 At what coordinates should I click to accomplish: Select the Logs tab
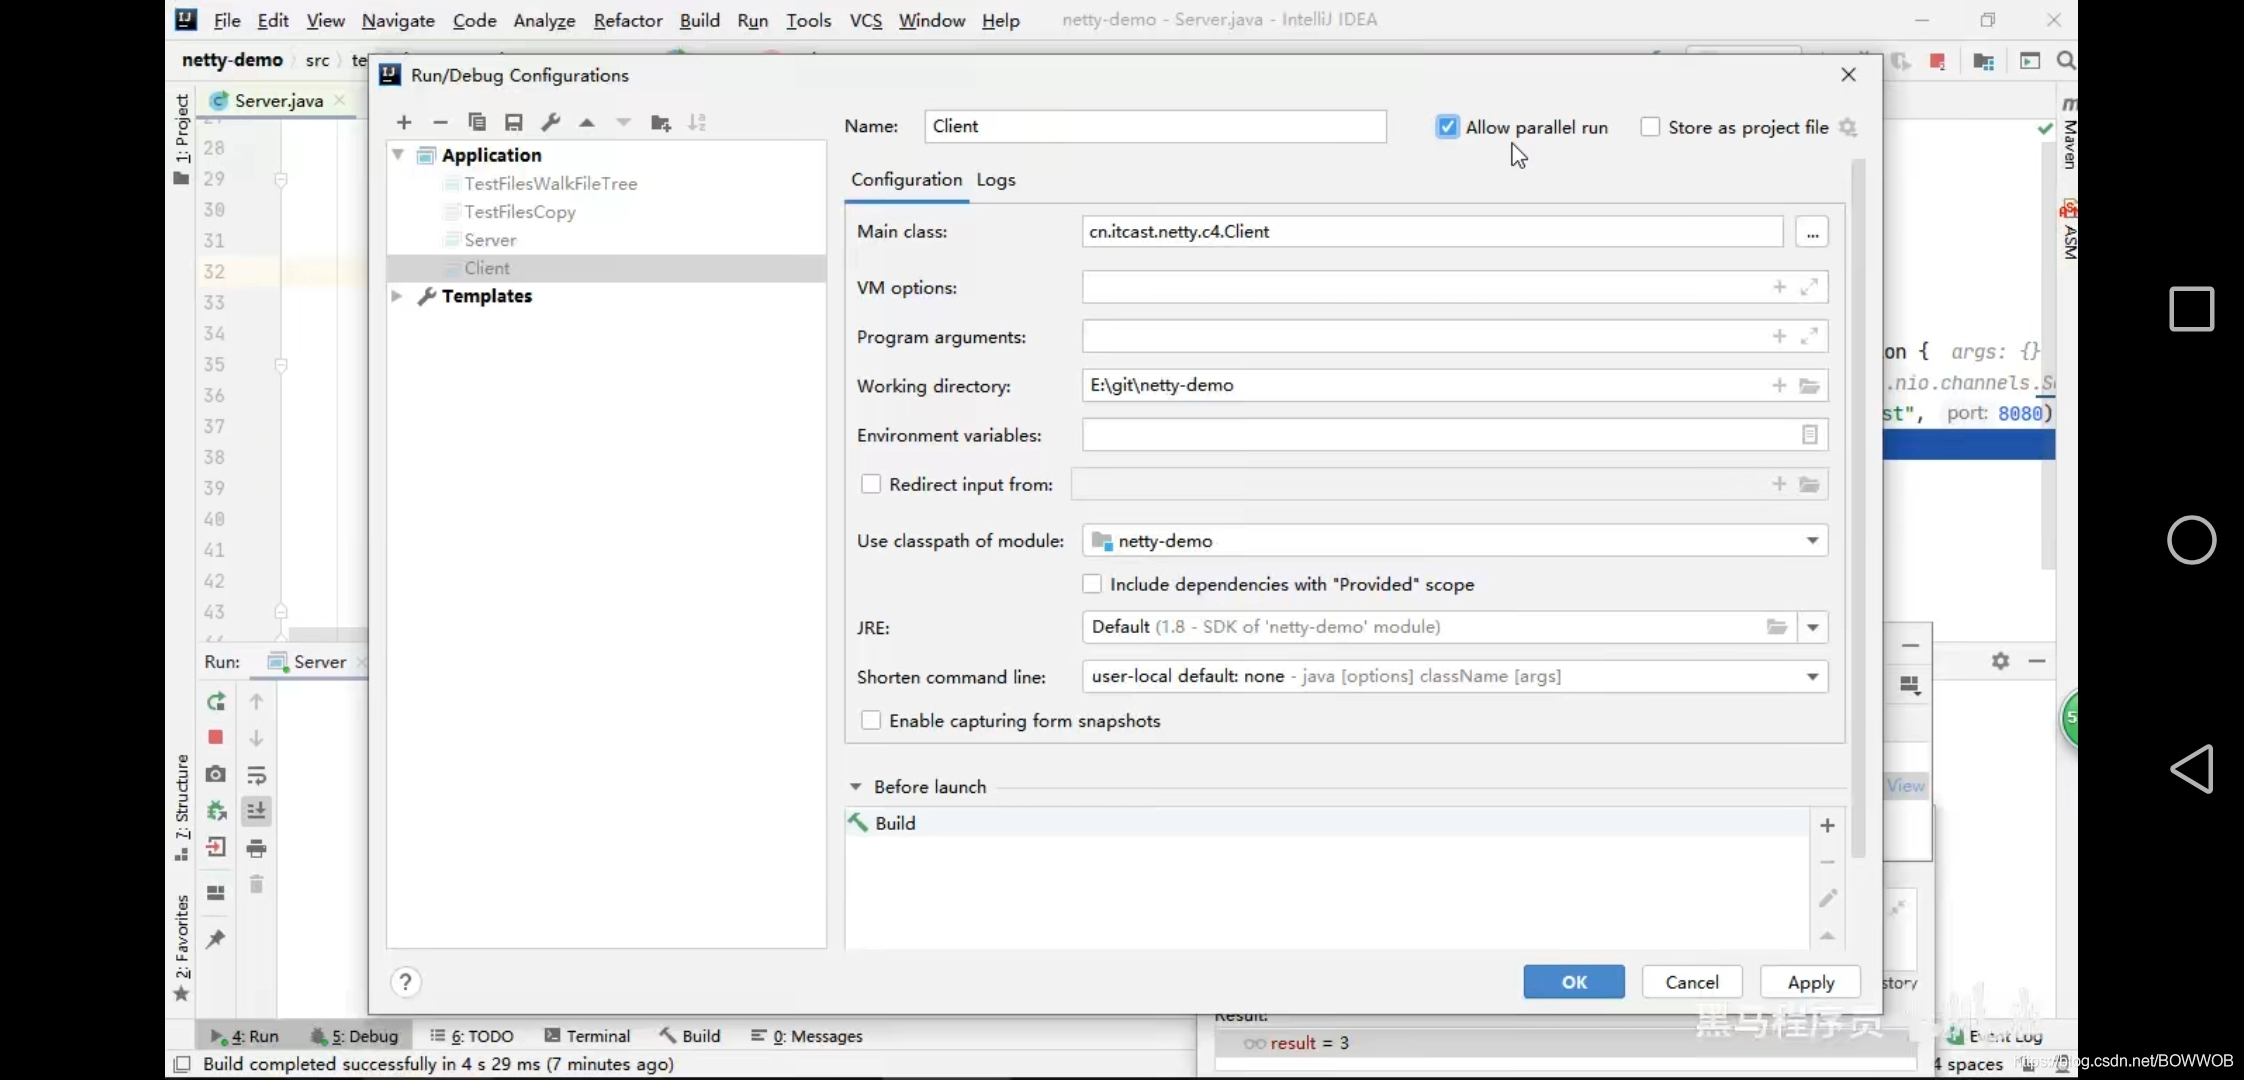pos(996,180)
